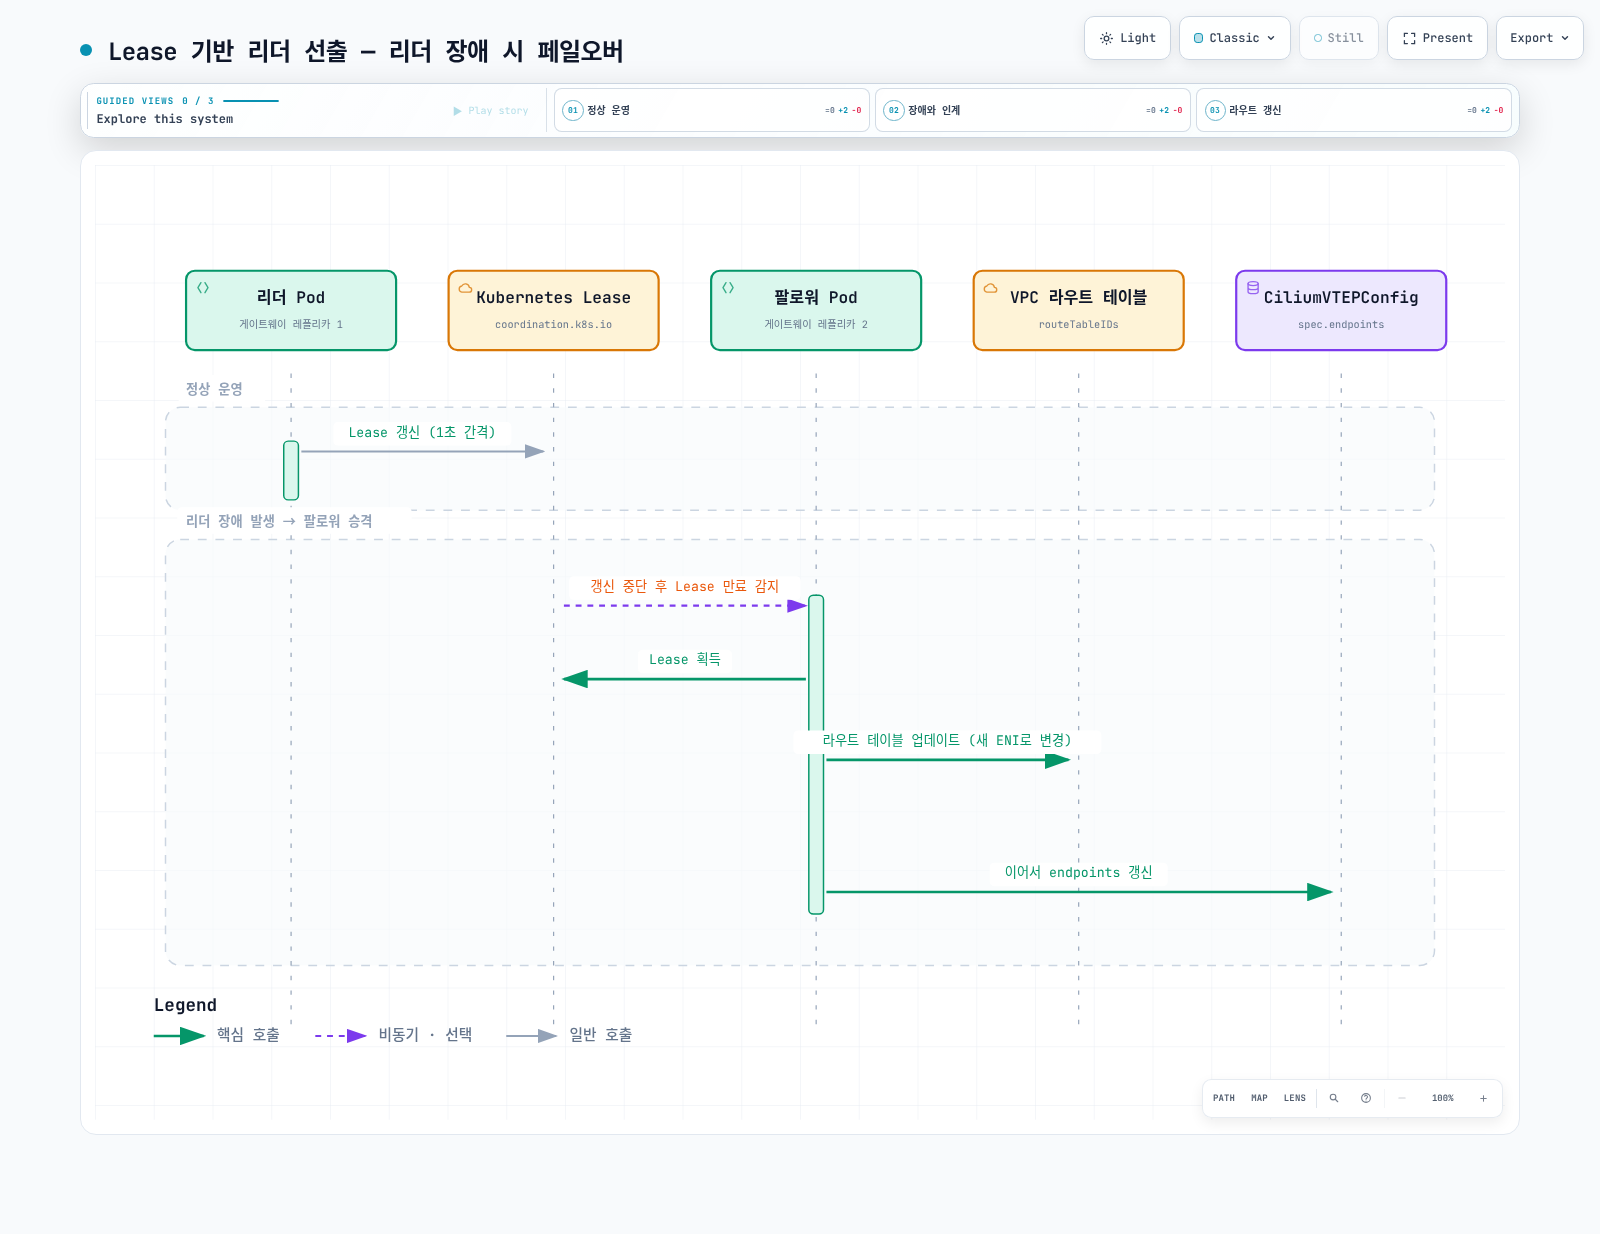Reset zoom via 100% label

1443,1098
